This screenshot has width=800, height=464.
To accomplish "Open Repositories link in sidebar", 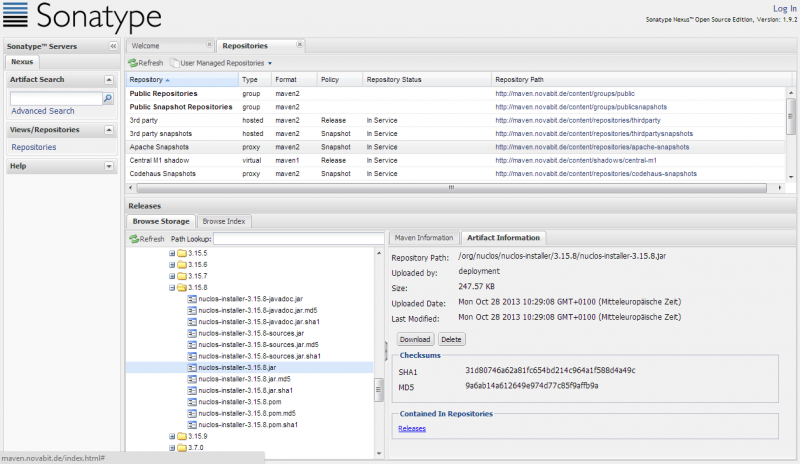I will tap(34, 147).
